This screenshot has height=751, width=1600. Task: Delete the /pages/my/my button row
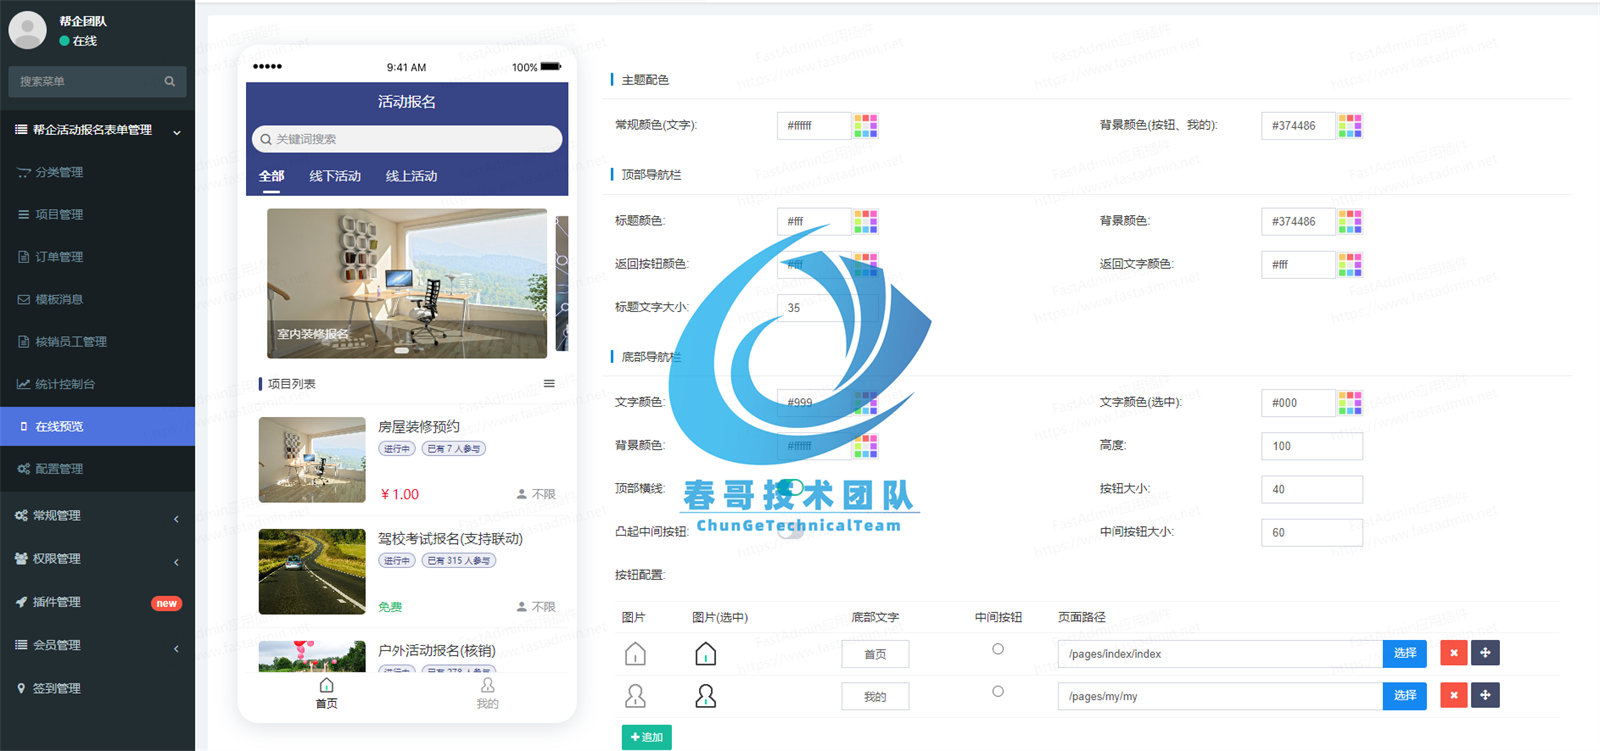click(x=1454, y=695)
